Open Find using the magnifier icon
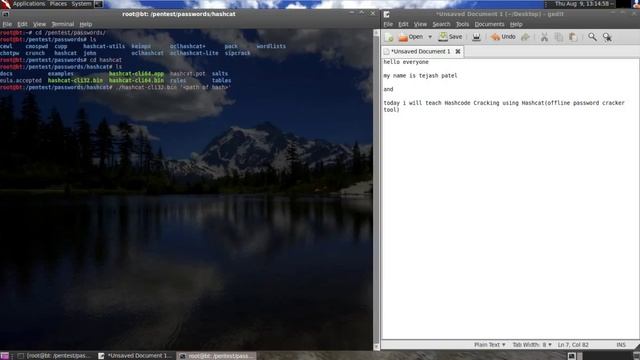The width and height of the screenshot is (640, 360). tap(592, 37)
